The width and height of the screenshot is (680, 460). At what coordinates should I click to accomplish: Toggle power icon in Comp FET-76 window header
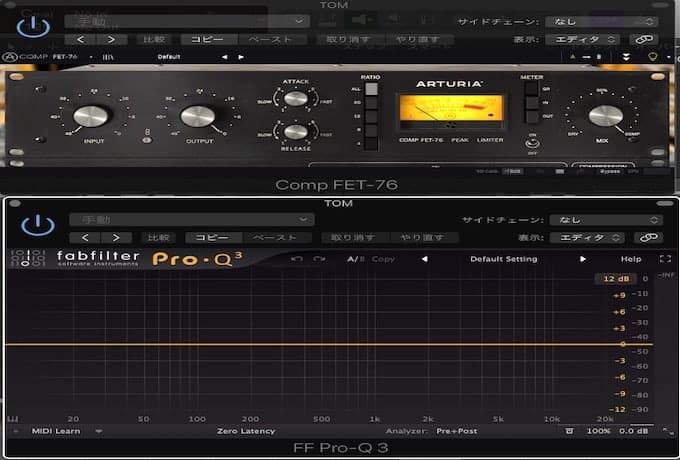[x=33, y=27]
